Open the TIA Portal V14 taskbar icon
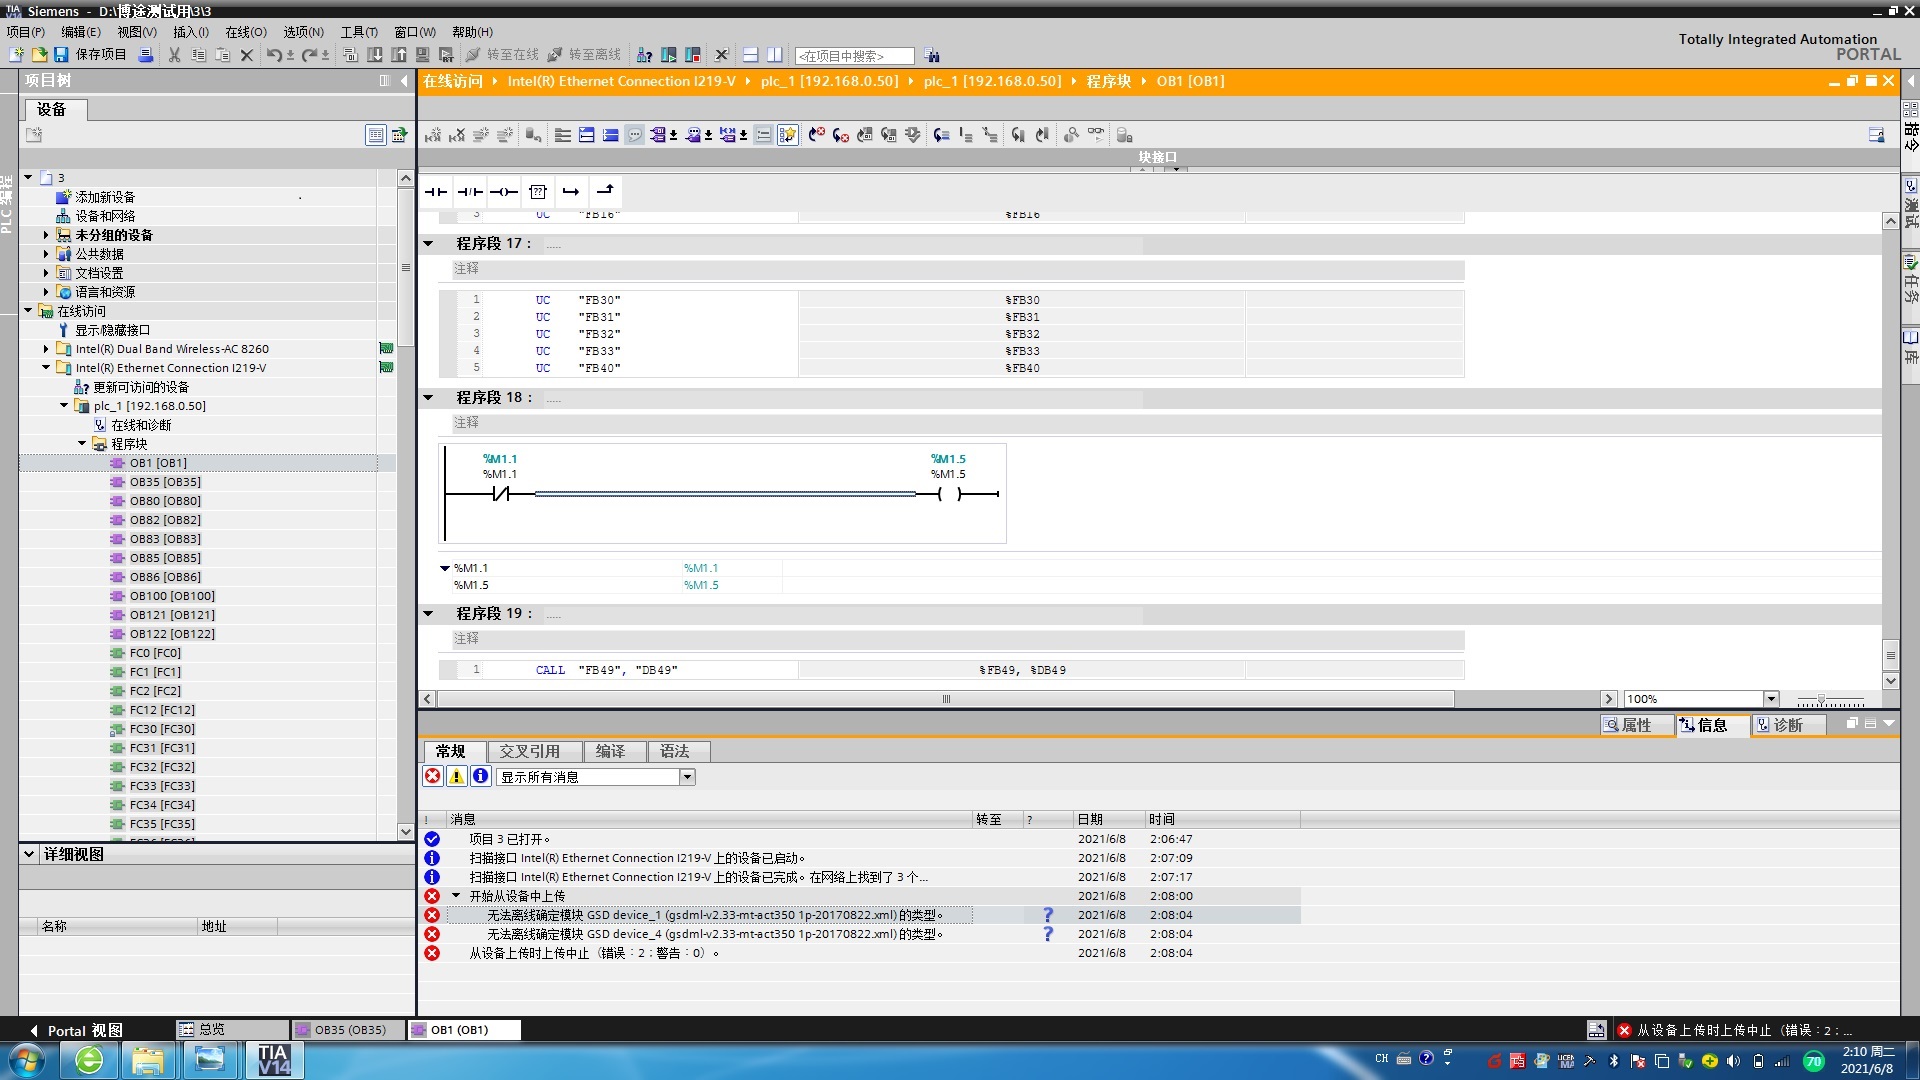1920x1080 pixels. click(273, 1059)
